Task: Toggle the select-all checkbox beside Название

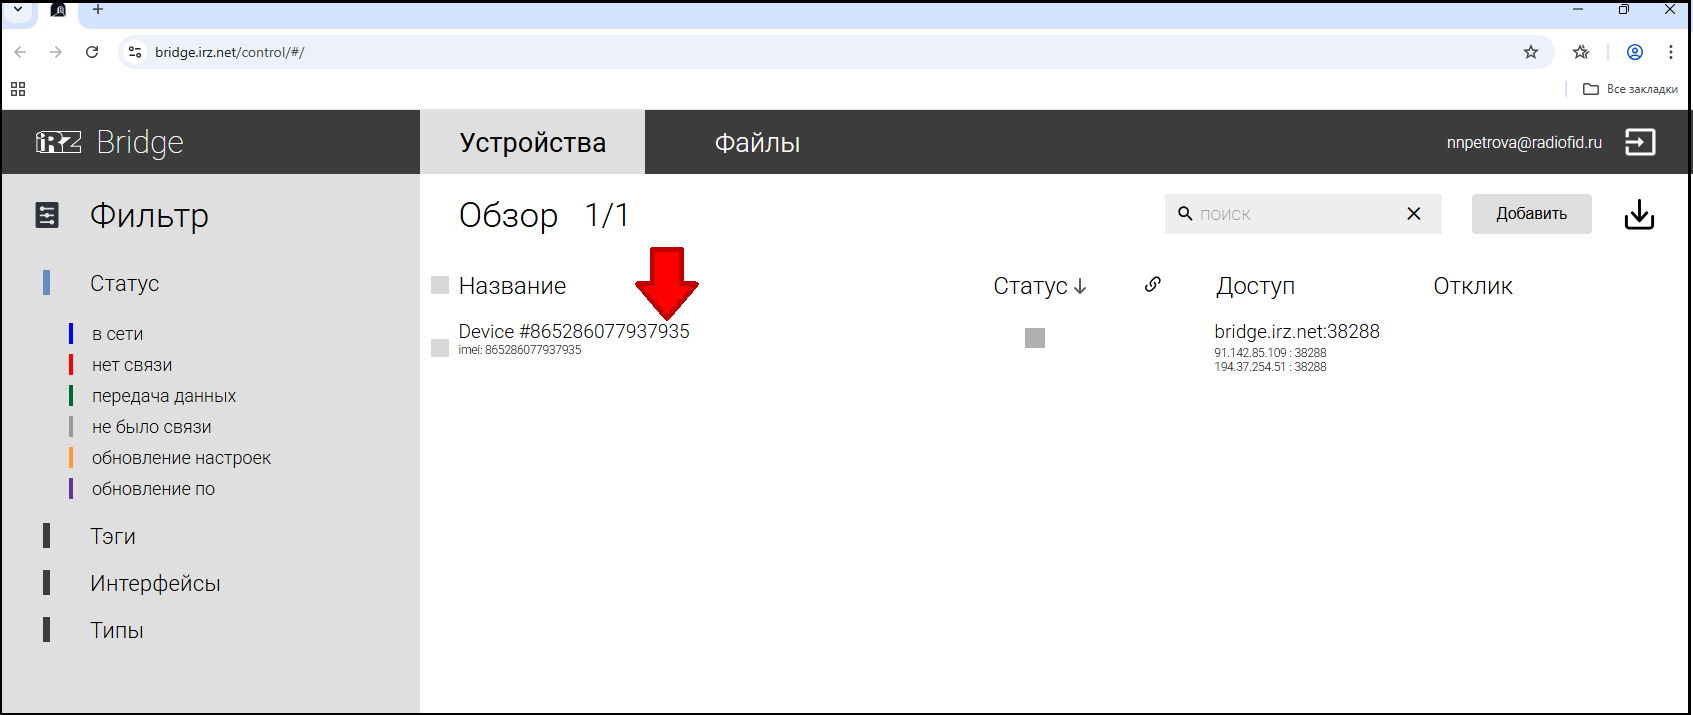Action: click(440, 285)
